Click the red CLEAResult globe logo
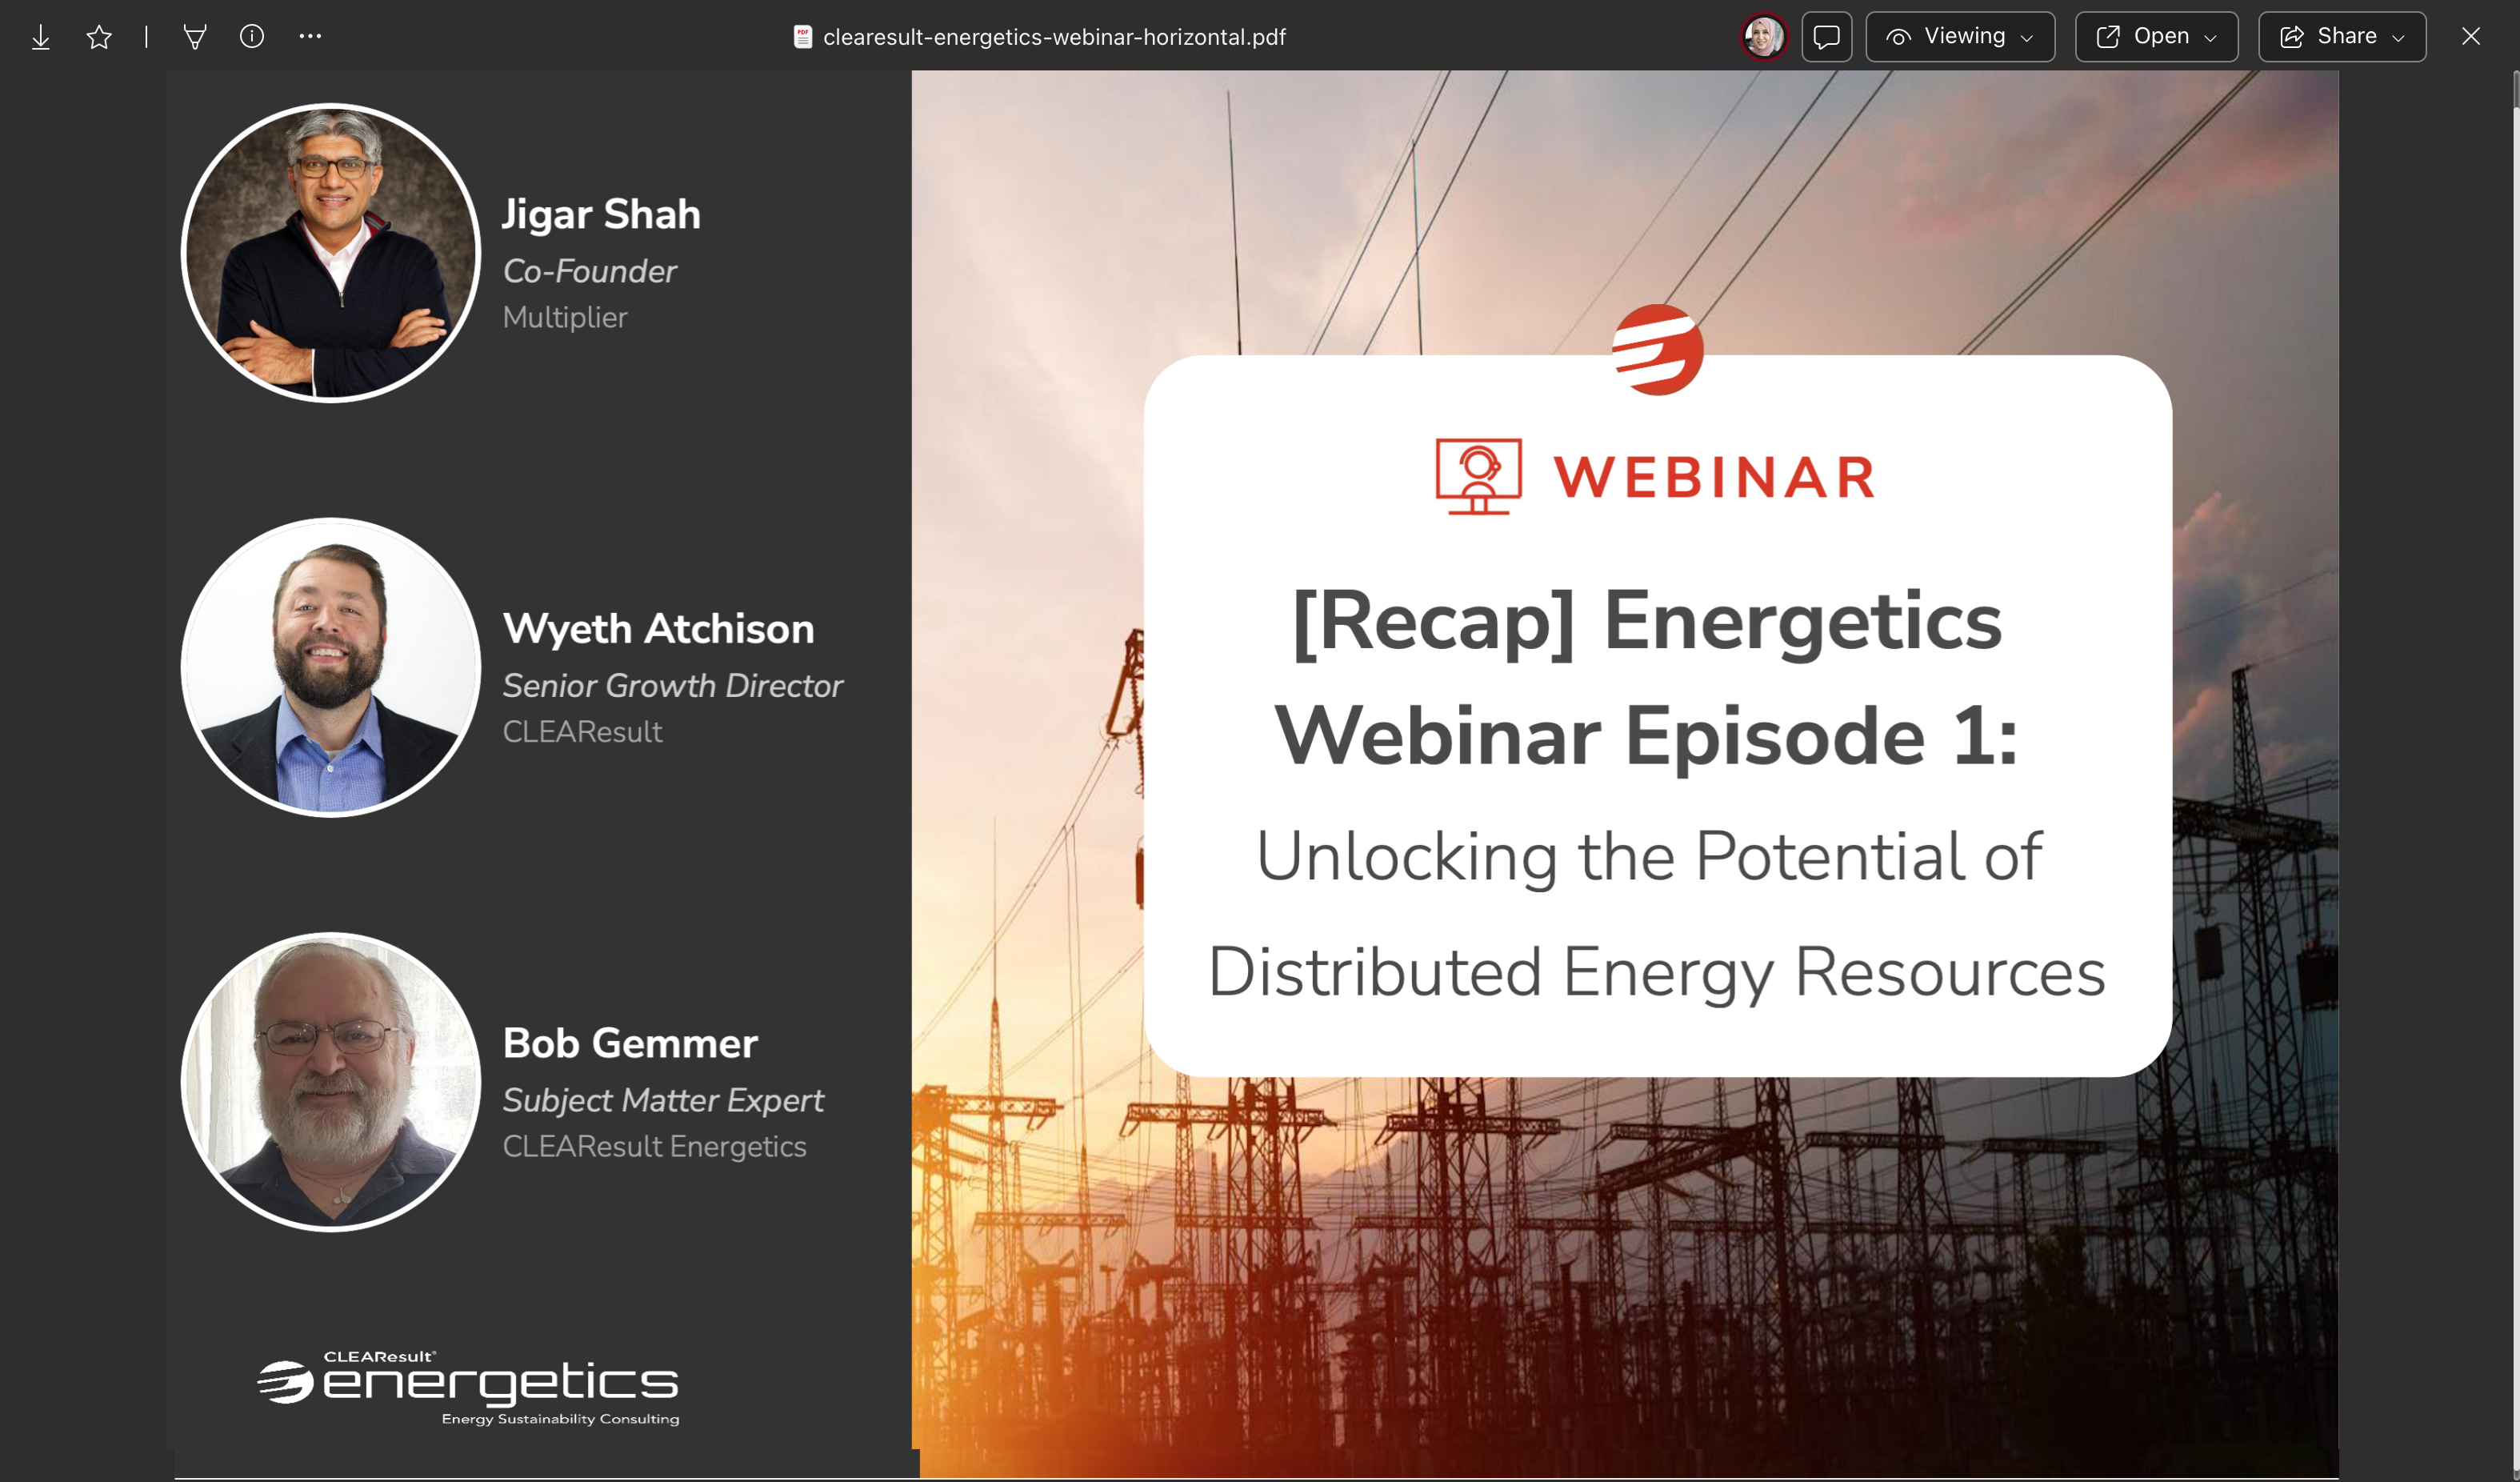 [x=1657, y=350]
